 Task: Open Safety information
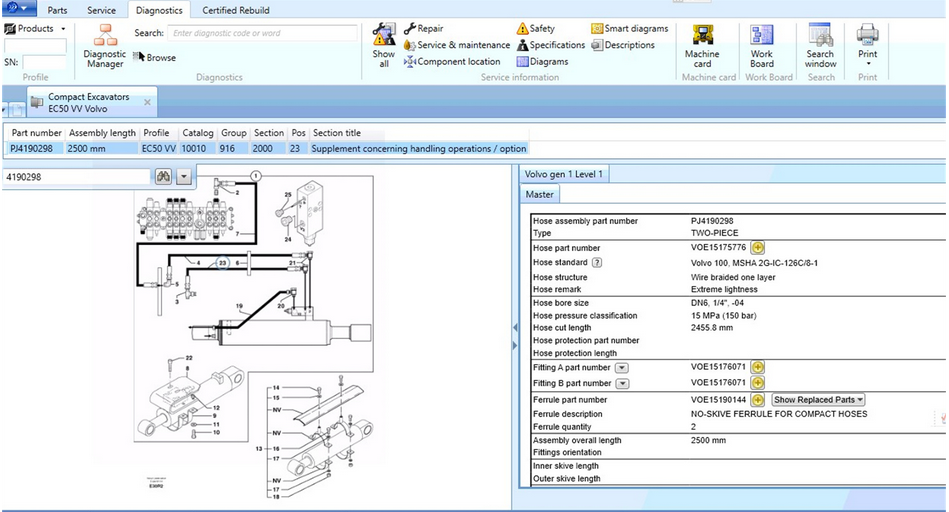(536, 28)
